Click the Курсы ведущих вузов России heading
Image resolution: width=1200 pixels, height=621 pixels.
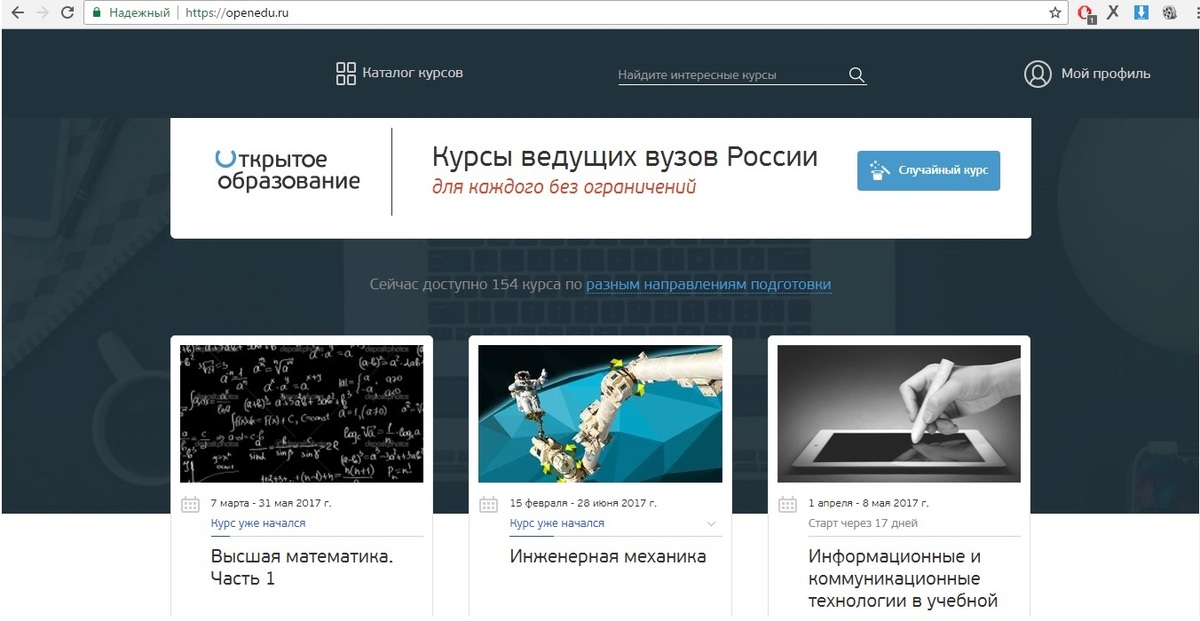(x=625, y=157)
